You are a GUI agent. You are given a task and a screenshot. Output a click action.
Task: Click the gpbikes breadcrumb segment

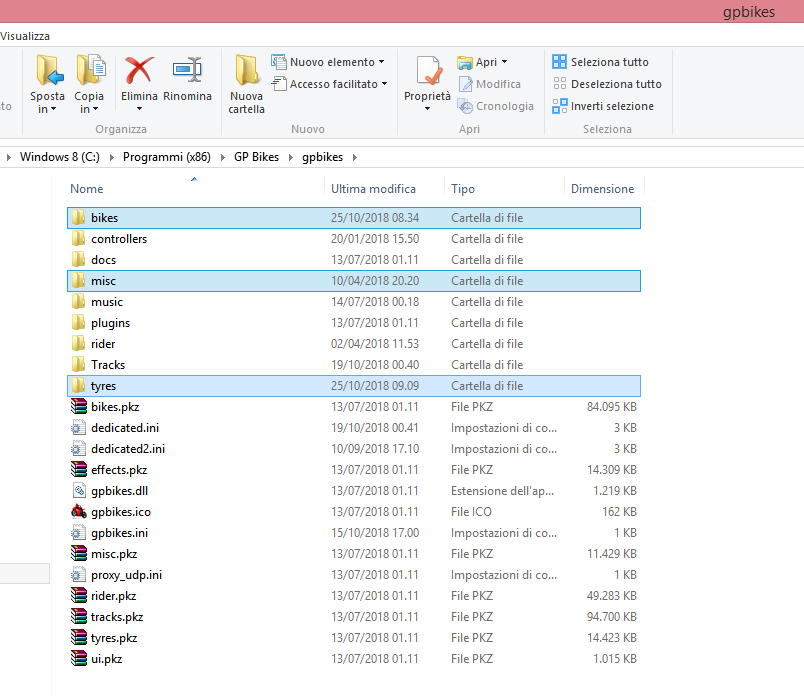[x=323, y=157]
